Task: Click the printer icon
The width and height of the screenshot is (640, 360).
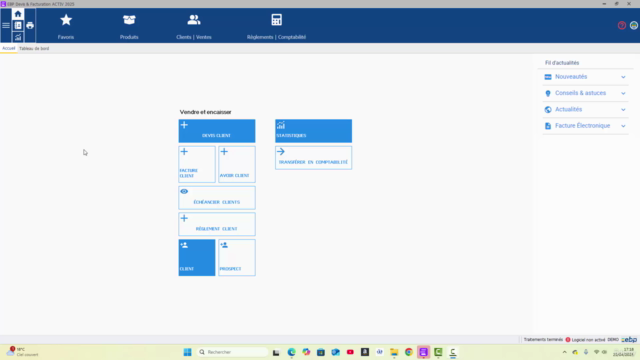Action: (30, 25)
